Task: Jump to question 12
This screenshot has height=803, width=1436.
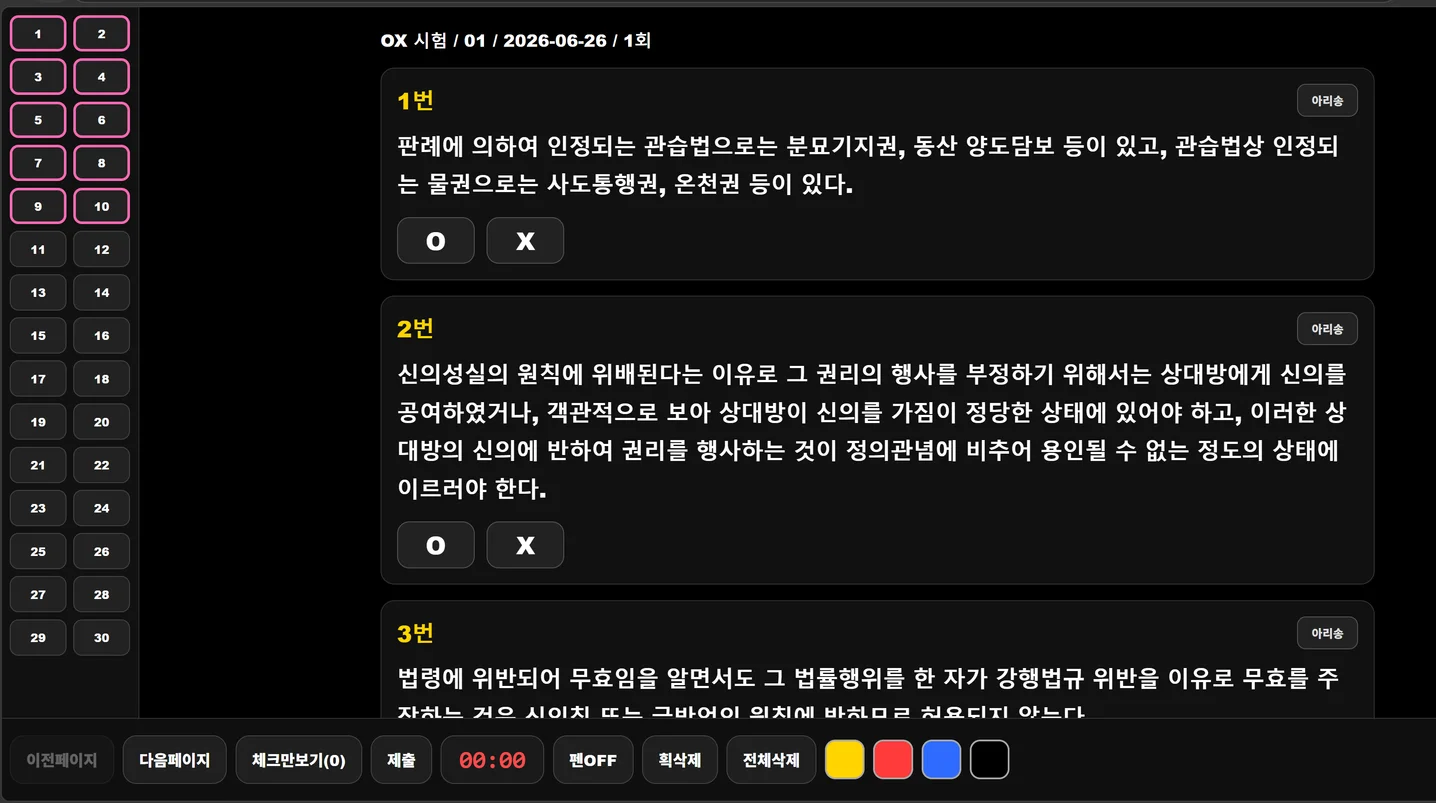Action: (102, 249)
